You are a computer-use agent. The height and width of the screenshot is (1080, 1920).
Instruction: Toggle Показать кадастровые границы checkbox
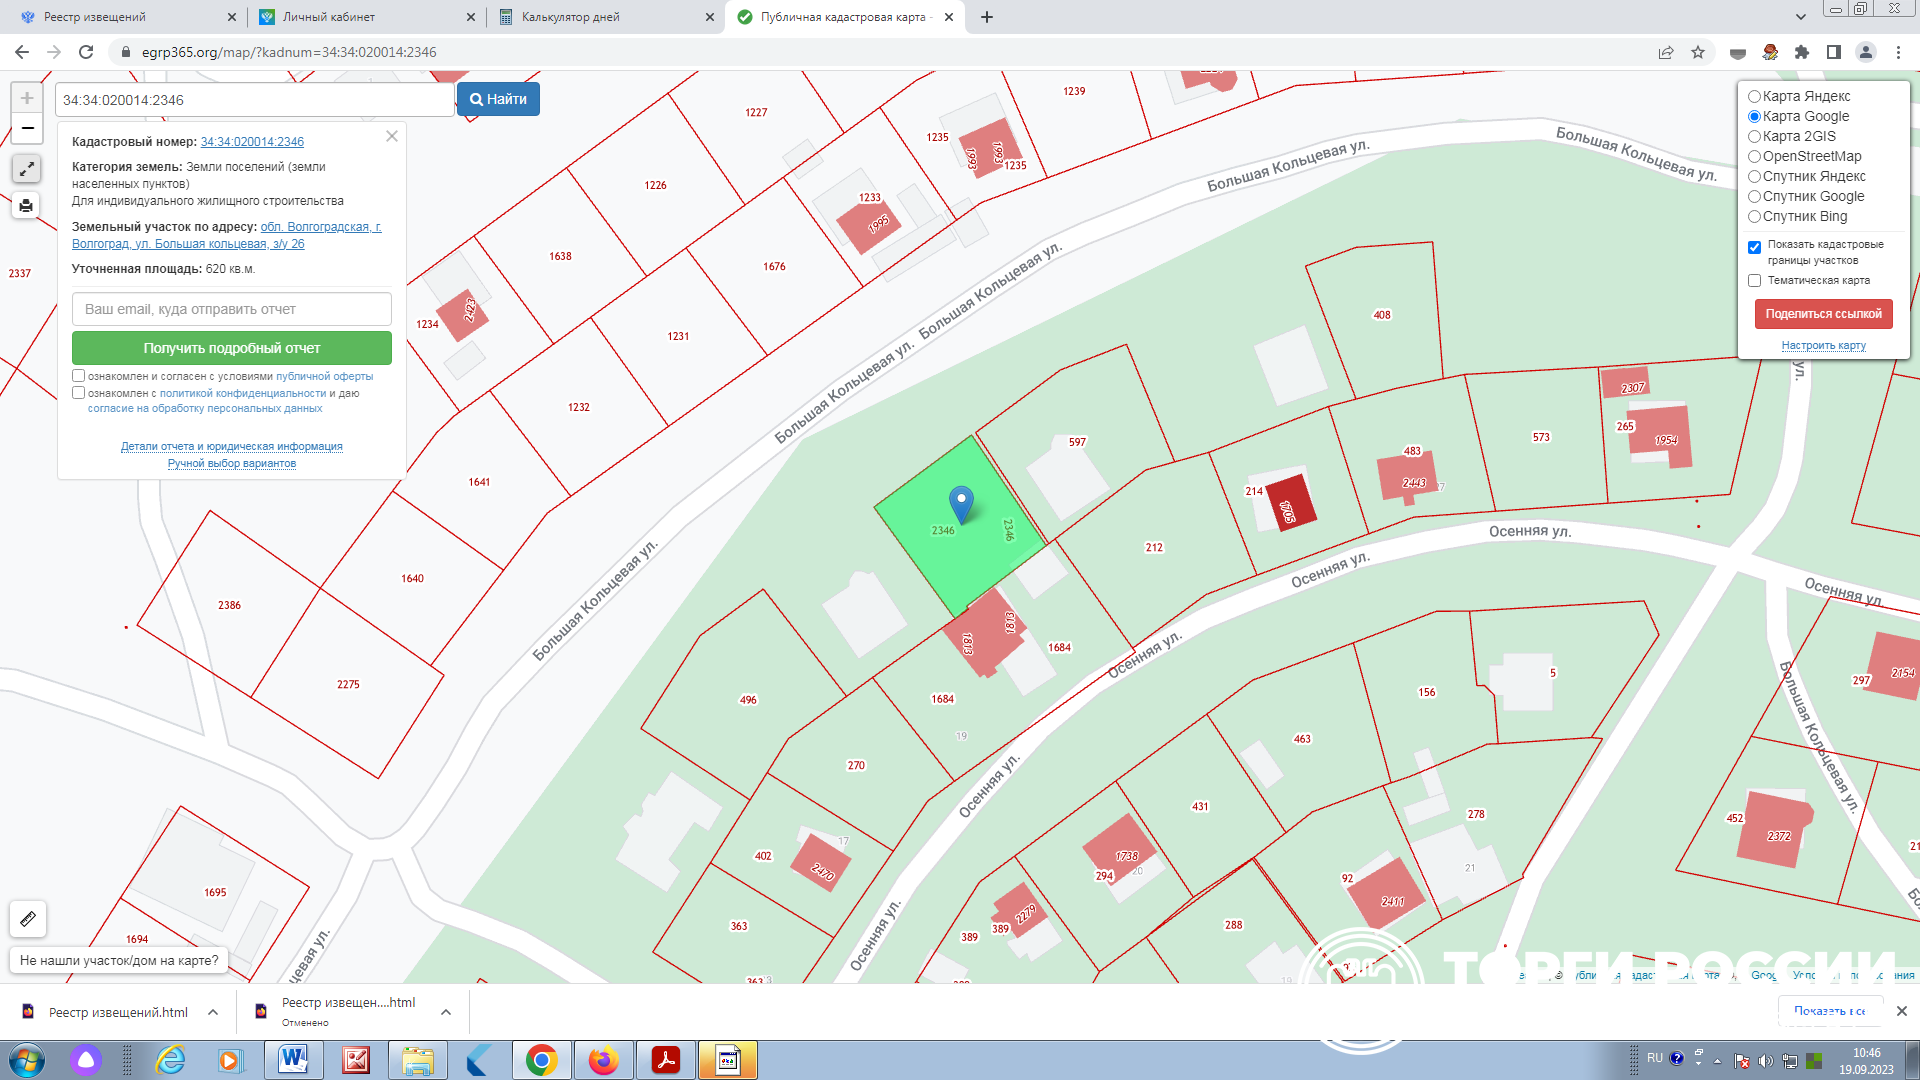point(1754,247)
